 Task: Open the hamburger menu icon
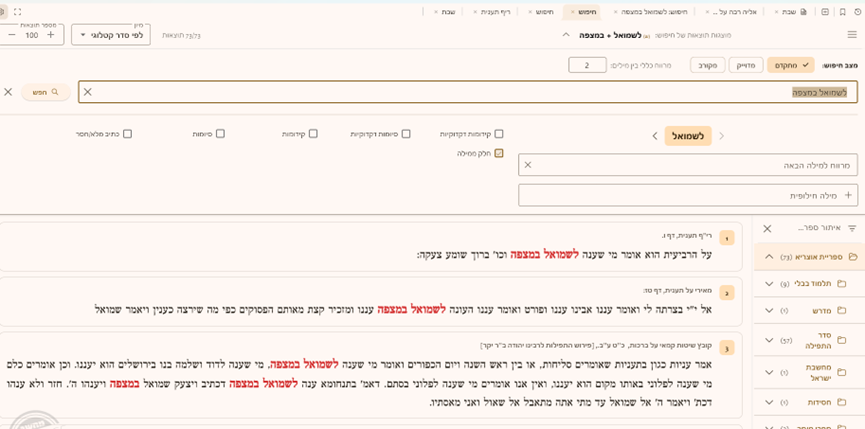[x=852, y=34]
